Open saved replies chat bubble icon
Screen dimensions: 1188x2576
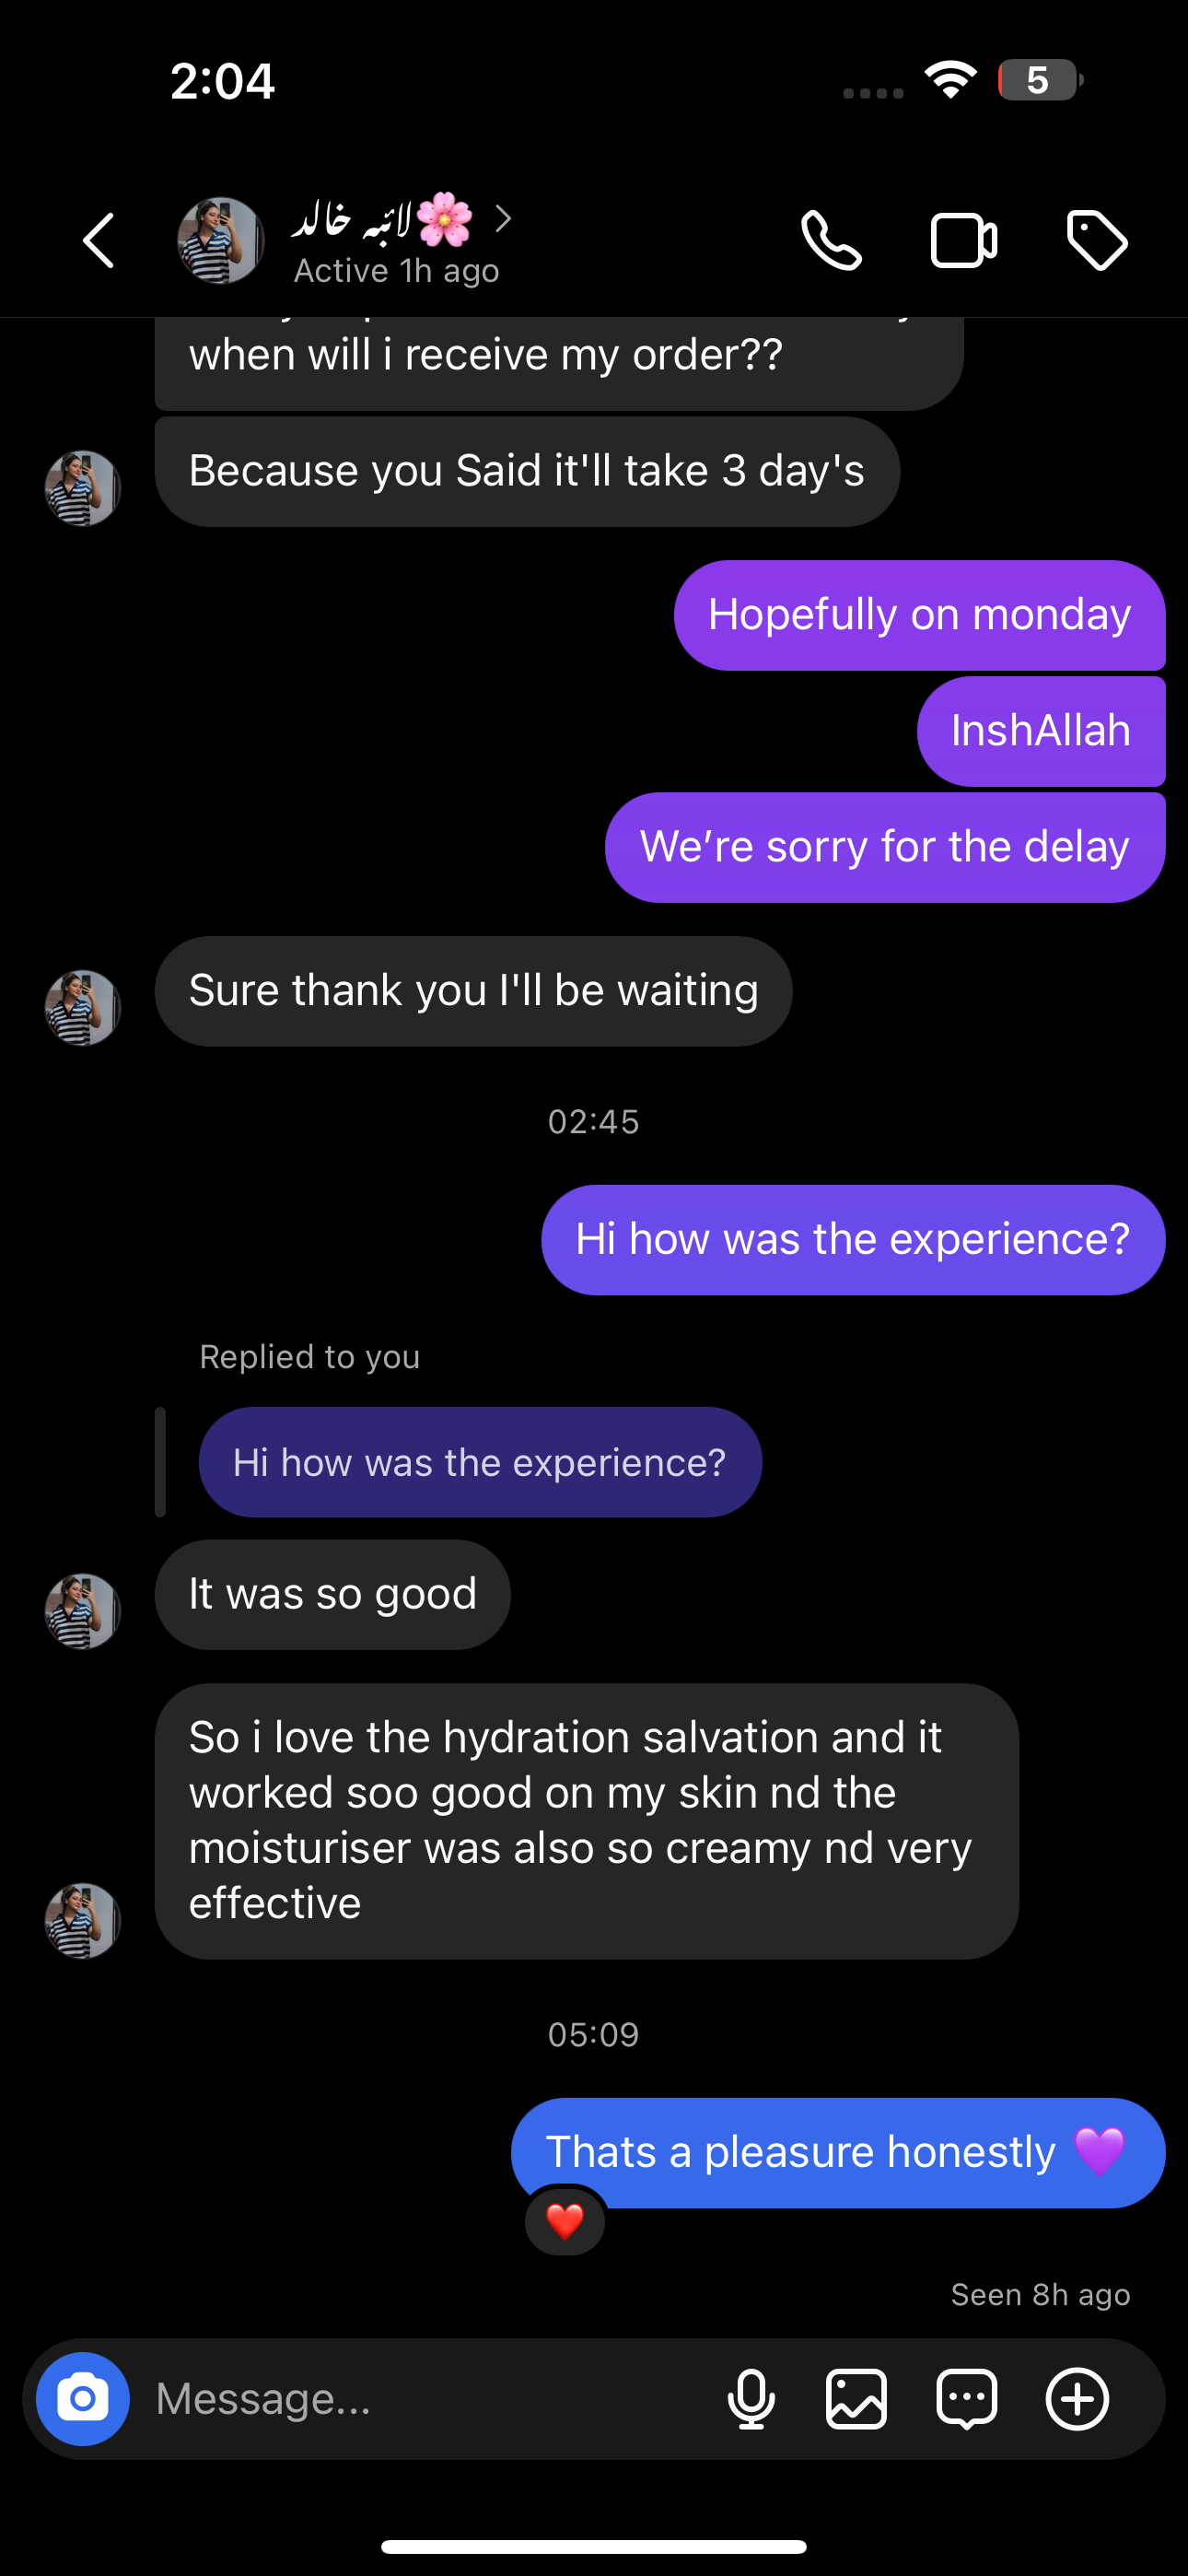pyautogui.click(x=966, y=2399)
